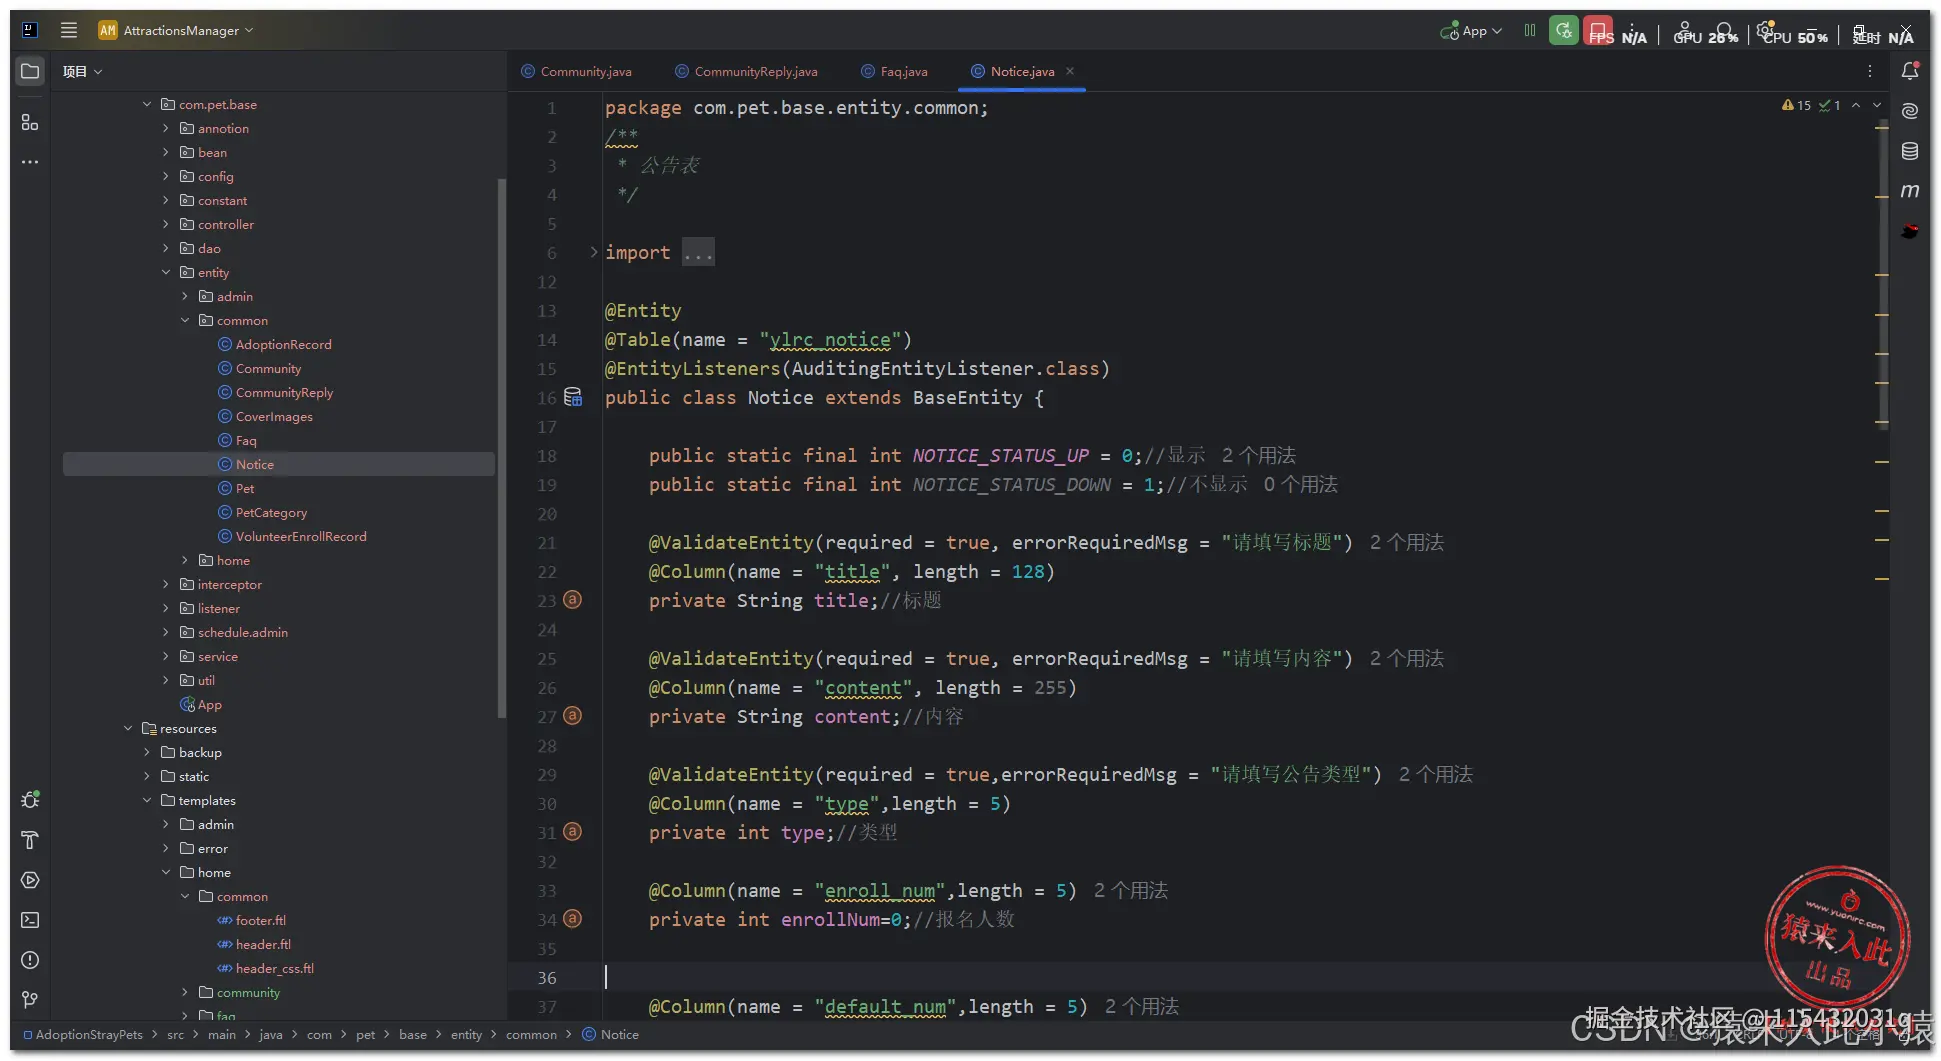Switch to the Faq.java tab
Viewport: 1941px width, 1061px height.
[894, 71]
